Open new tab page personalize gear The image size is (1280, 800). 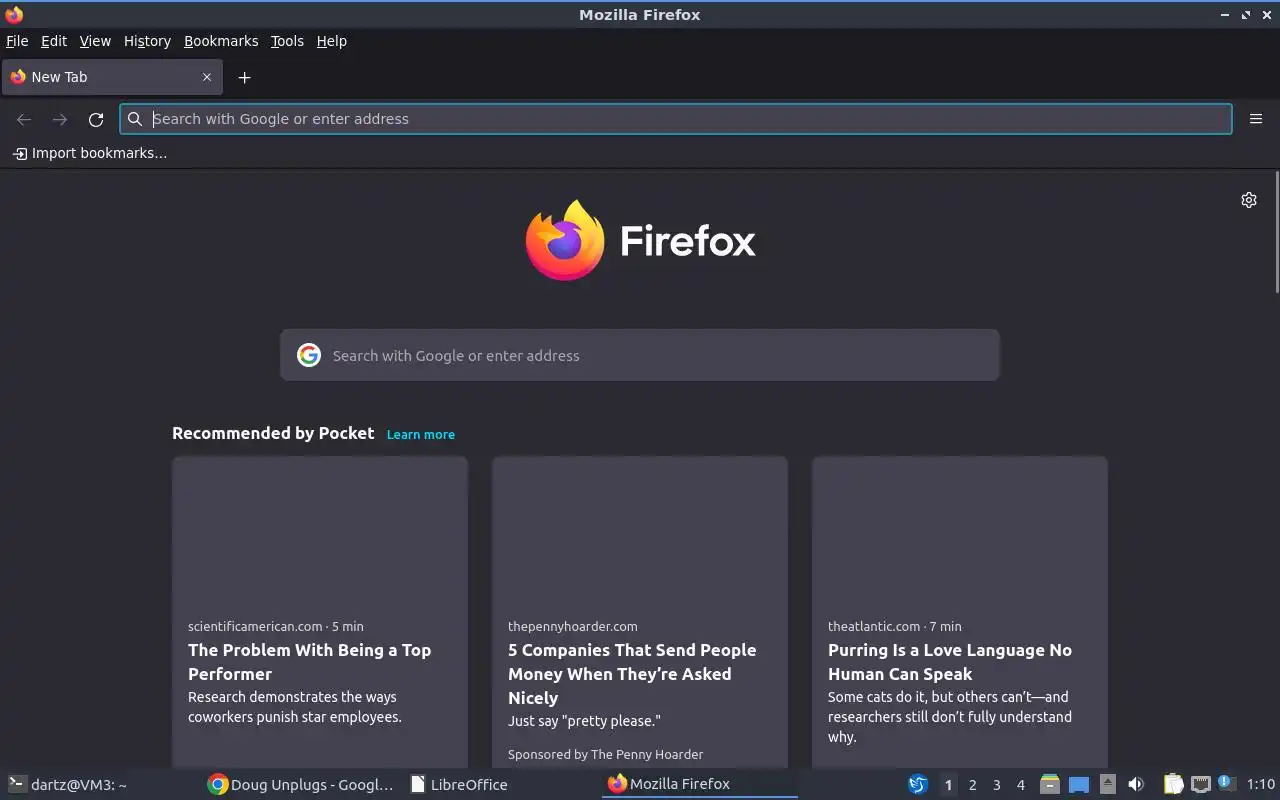[1249, 200]
